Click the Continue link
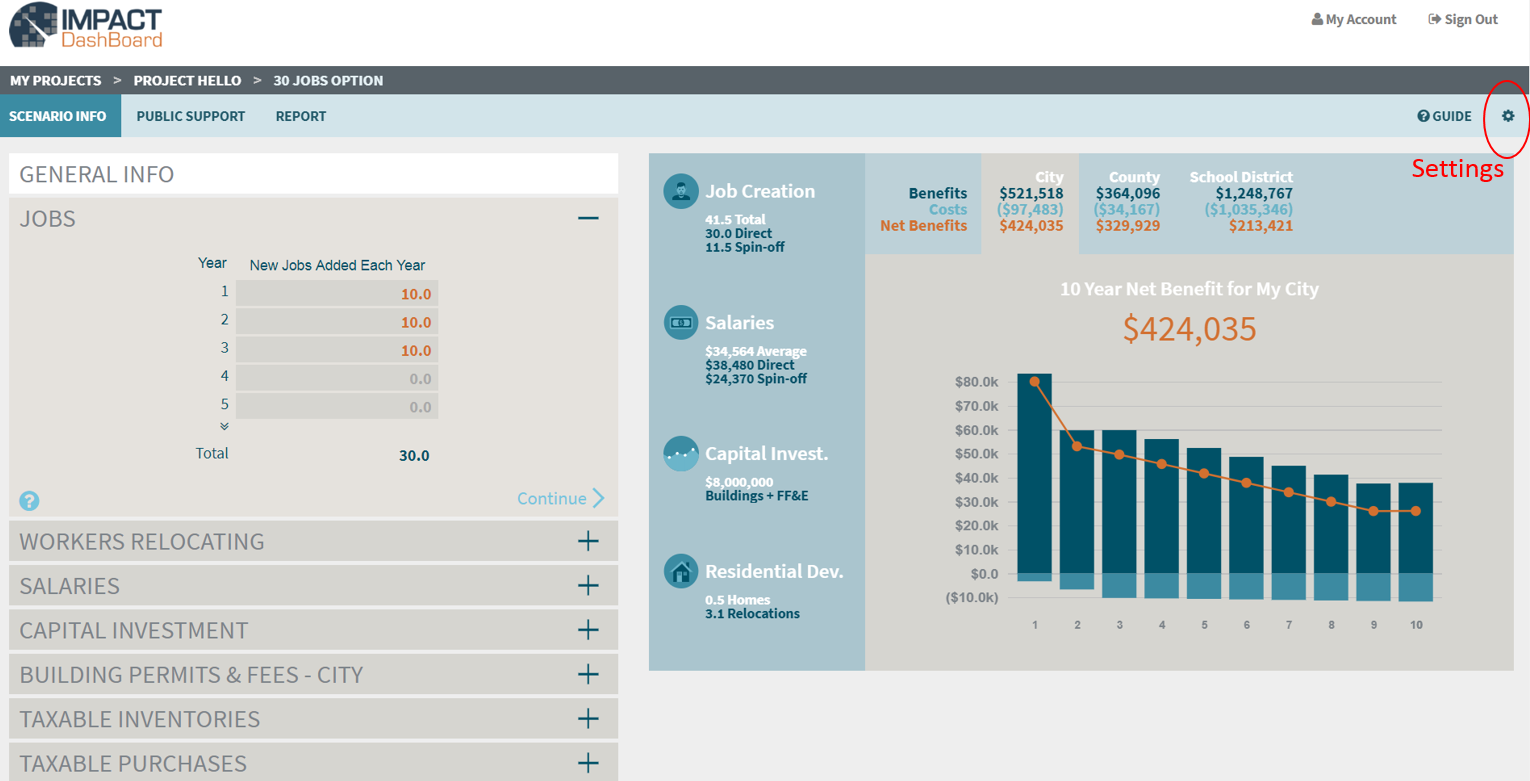 [x=560, y=498]
